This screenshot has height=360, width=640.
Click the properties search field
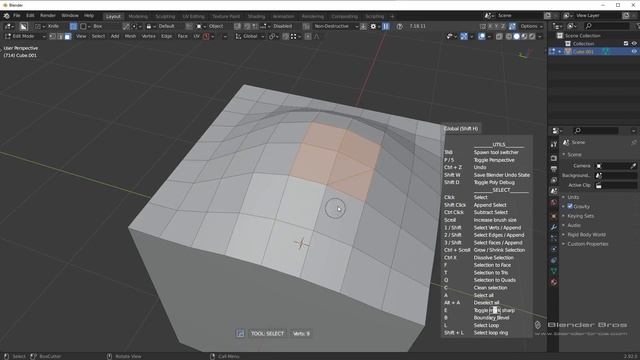596,131
